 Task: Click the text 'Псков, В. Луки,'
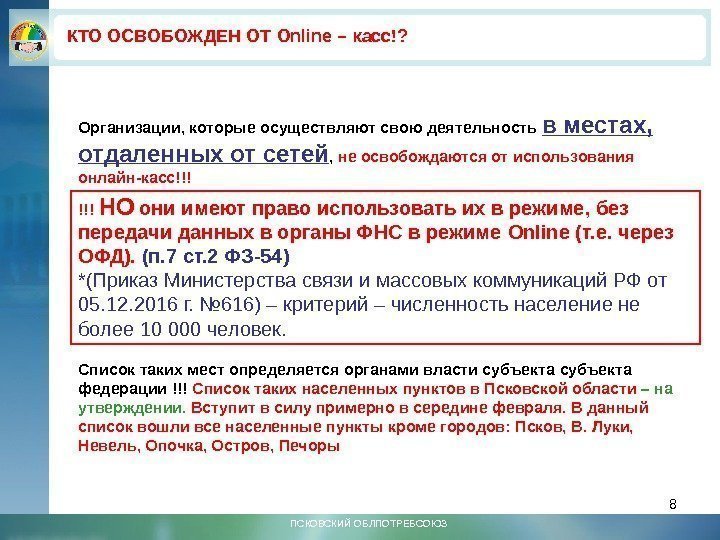[x=574, y=427]
